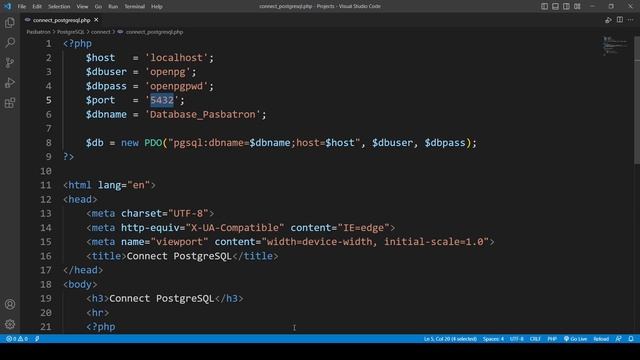Image resolution: width=640 pixels, height=360 pixels.
Task: Change indentation via Spaces: 4
Action: click(x=493, y=339)
